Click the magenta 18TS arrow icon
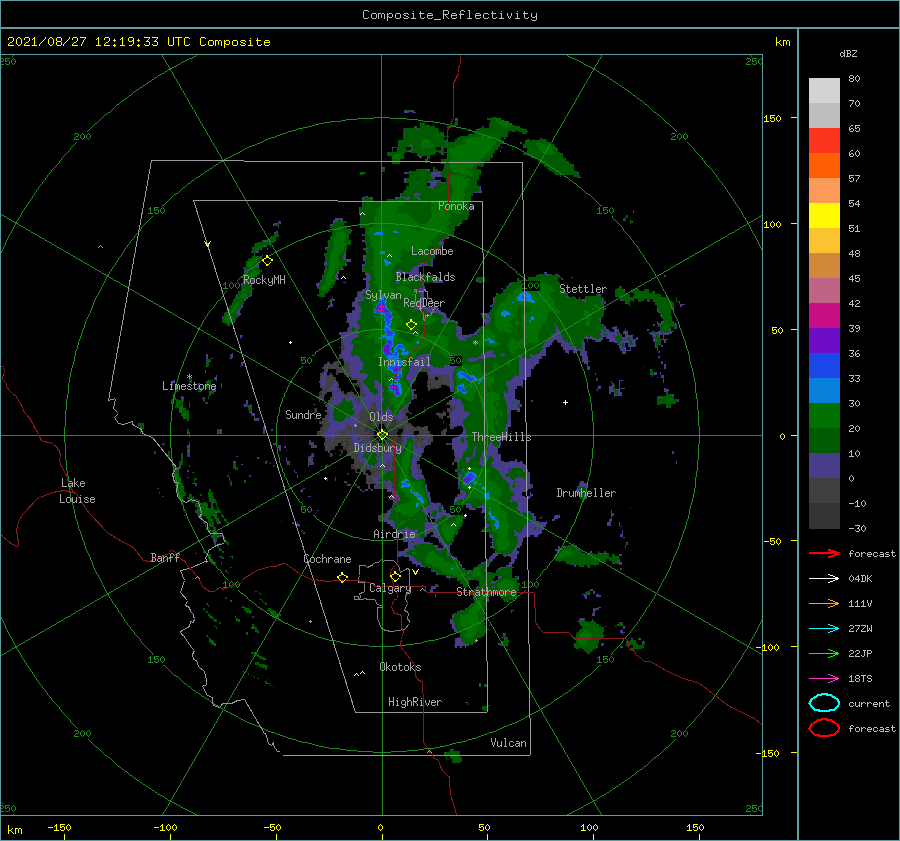This screenshot has width=900, height=841. click(x=824, y=679)
